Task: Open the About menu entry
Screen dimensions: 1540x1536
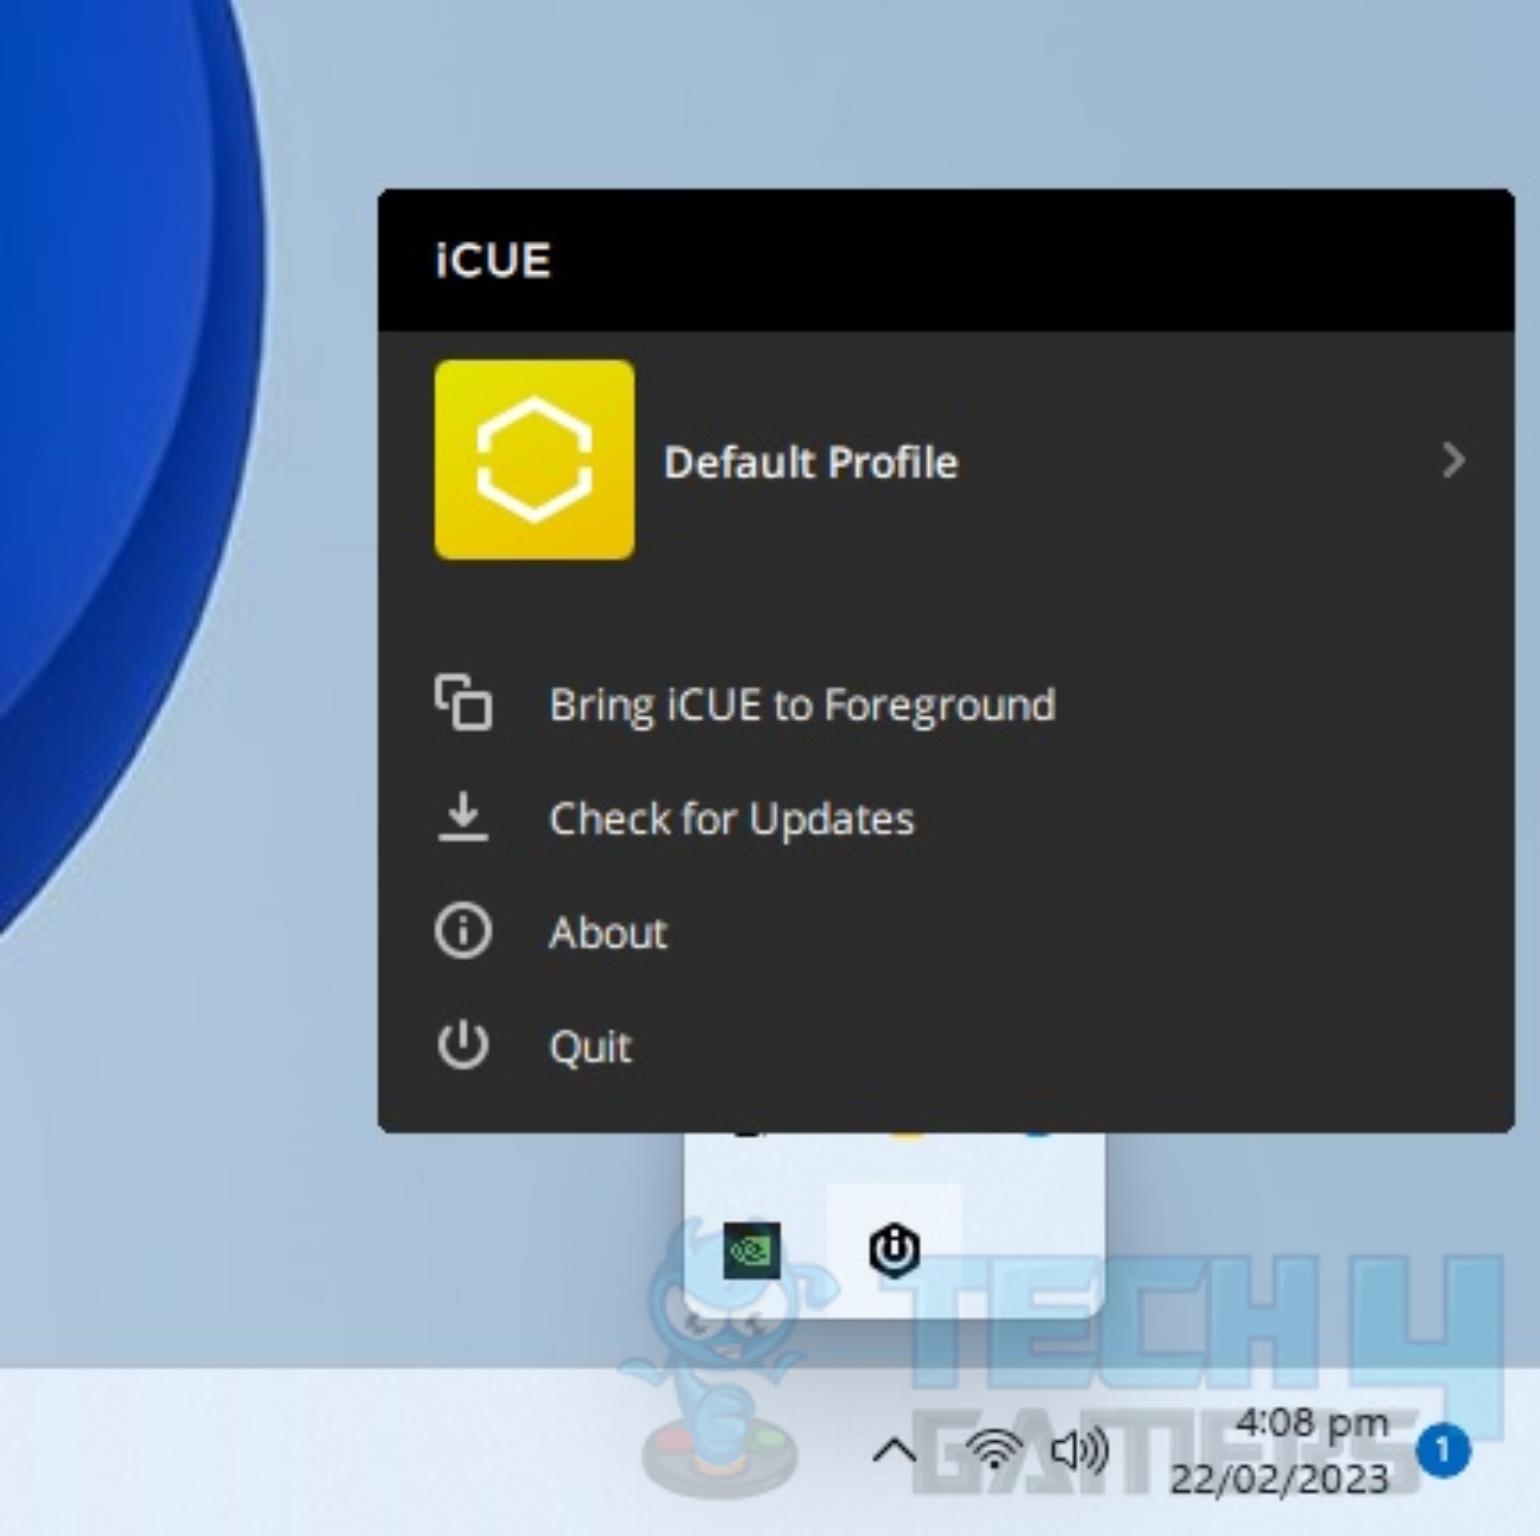Action: pyautogui.click(x=607, y=933)
